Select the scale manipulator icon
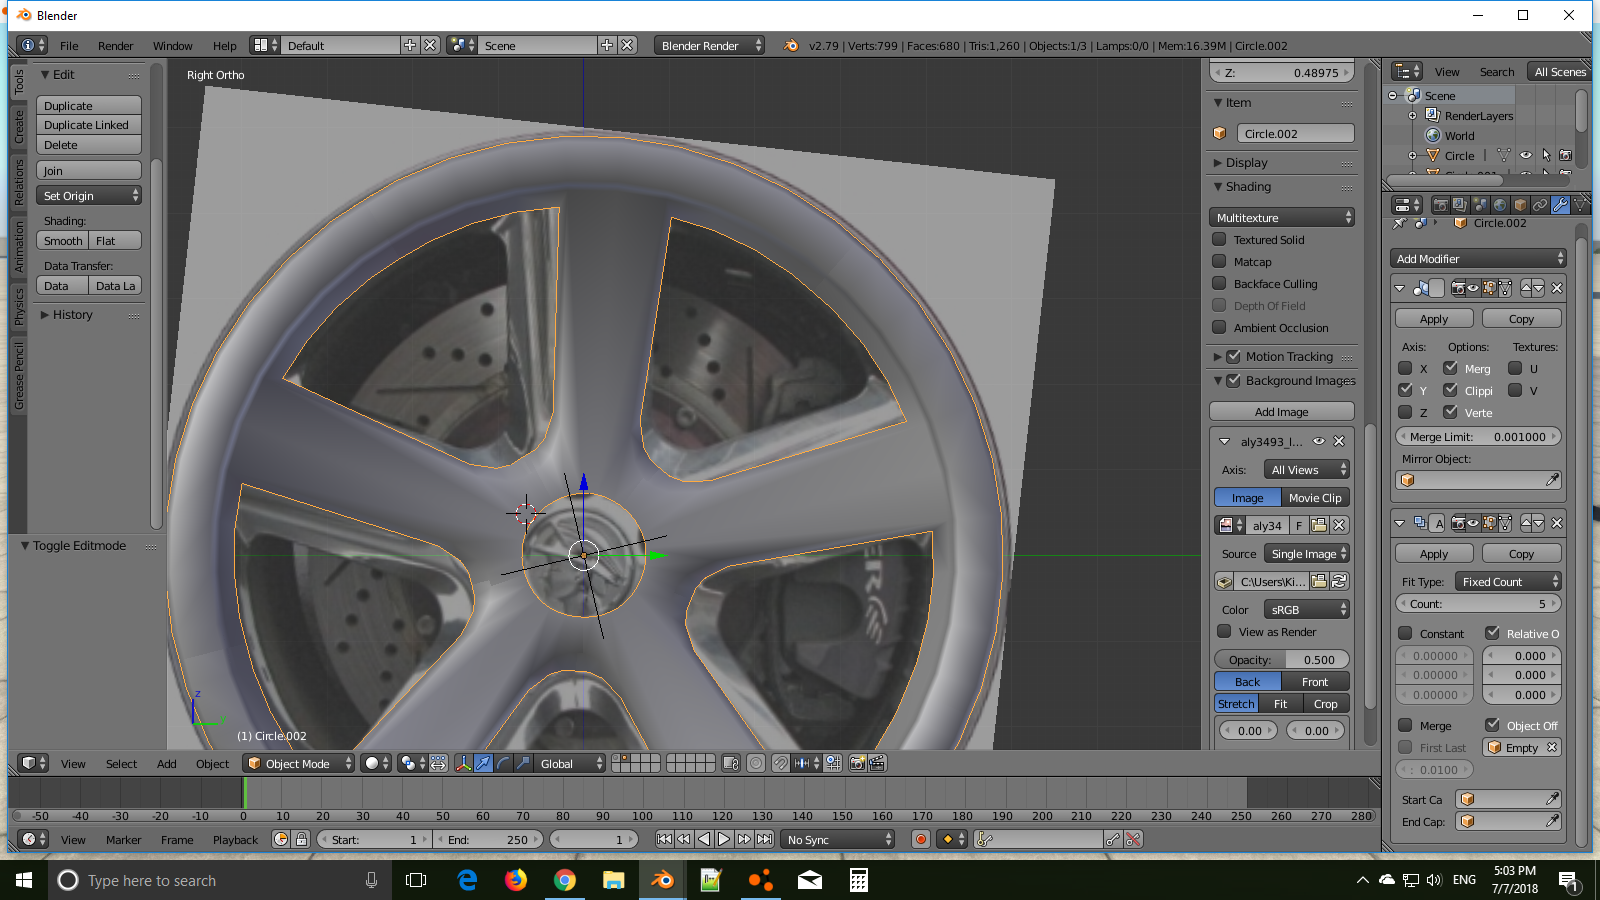 (x=523, y=763)
